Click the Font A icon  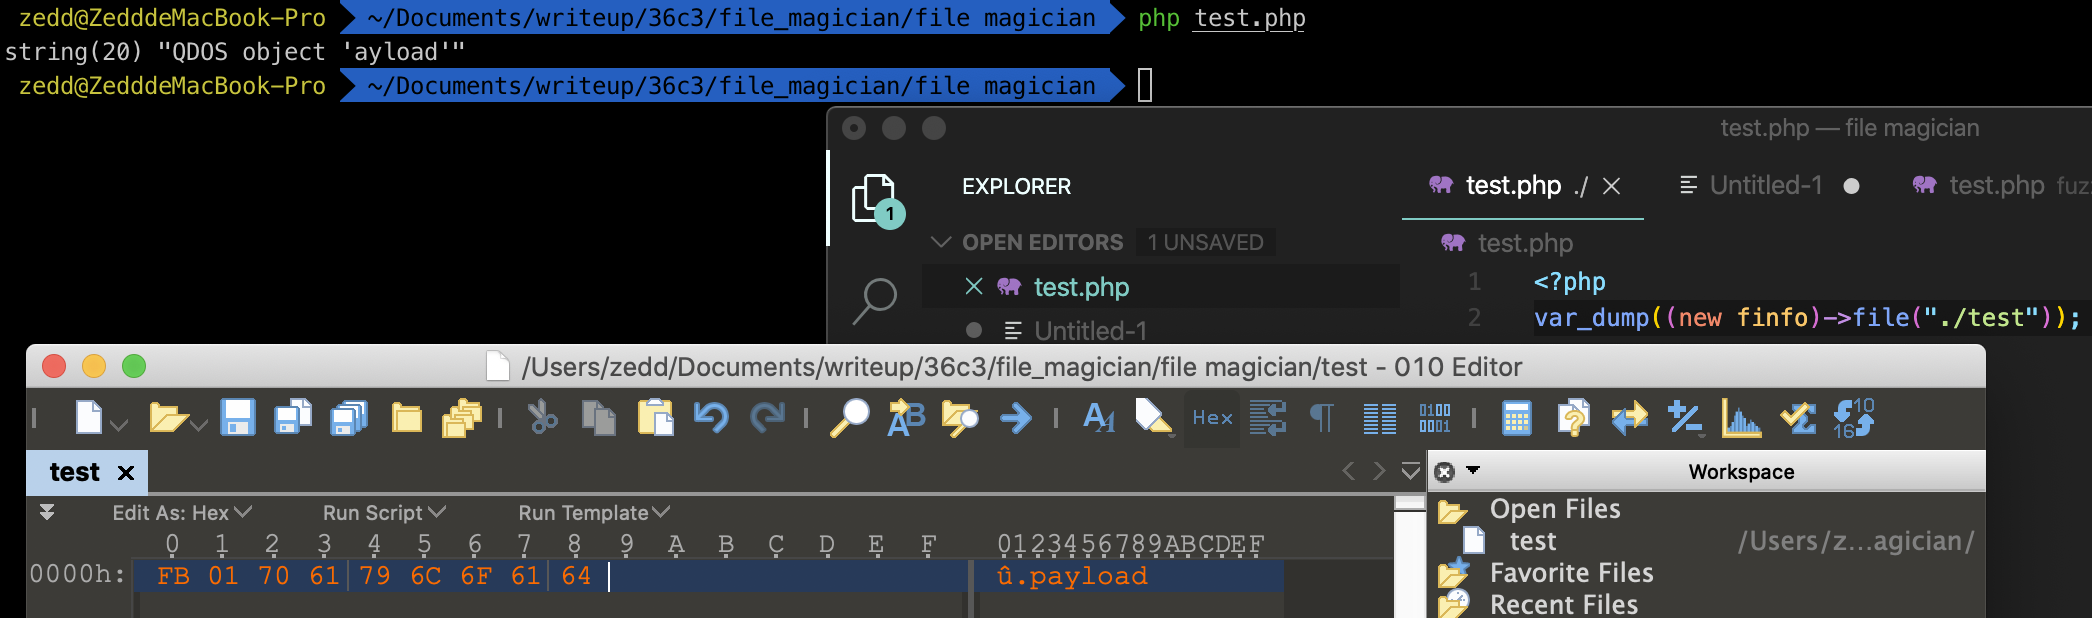(1099, 417)
